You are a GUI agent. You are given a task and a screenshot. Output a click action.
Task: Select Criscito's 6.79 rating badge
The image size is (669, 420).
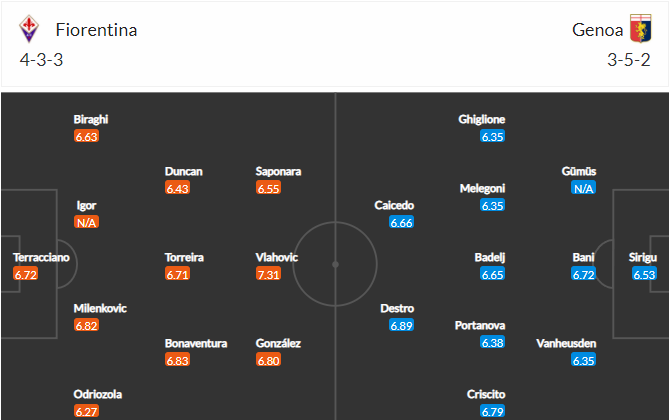click(492, 411)
